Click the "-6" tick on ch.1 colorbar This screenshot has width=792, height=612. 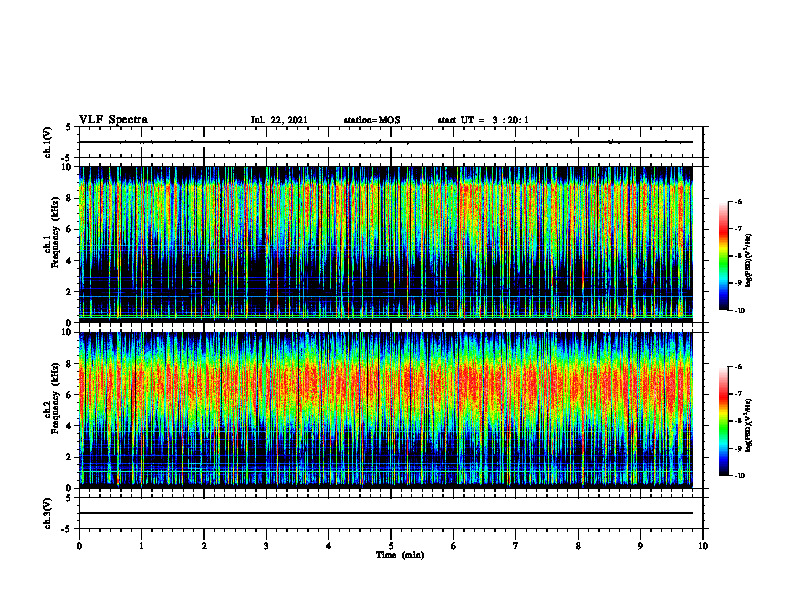point(739,201)
